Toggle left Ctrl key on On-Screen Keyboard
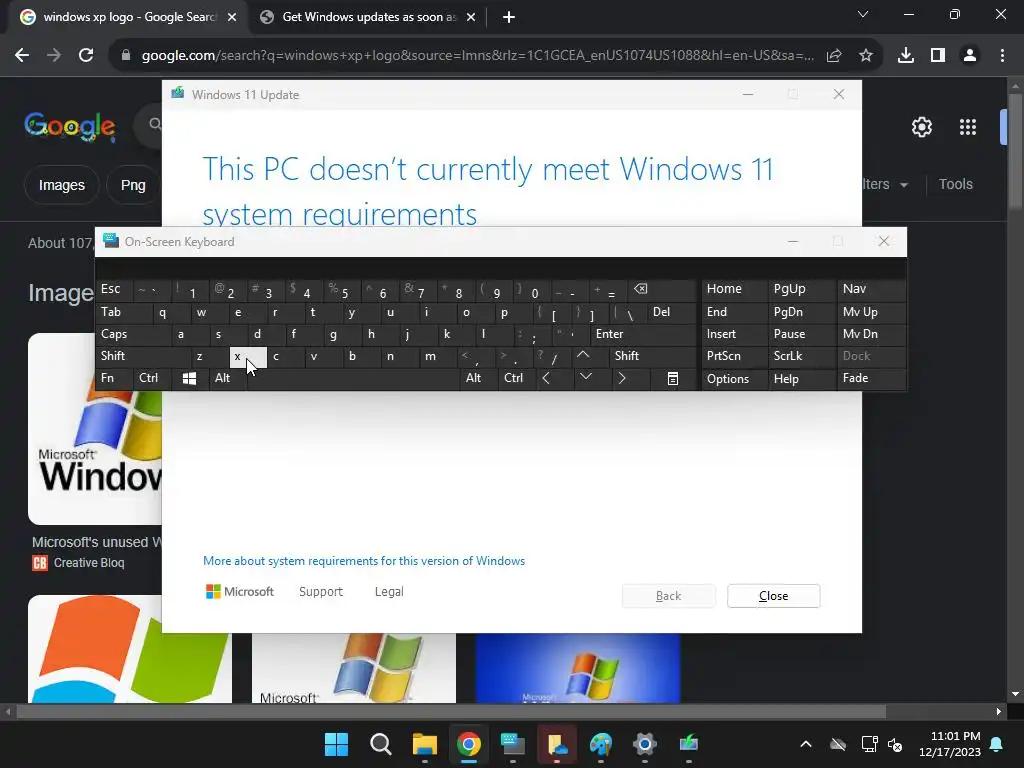This screenshot has height=768, width=1024. (x=152, y=378)
